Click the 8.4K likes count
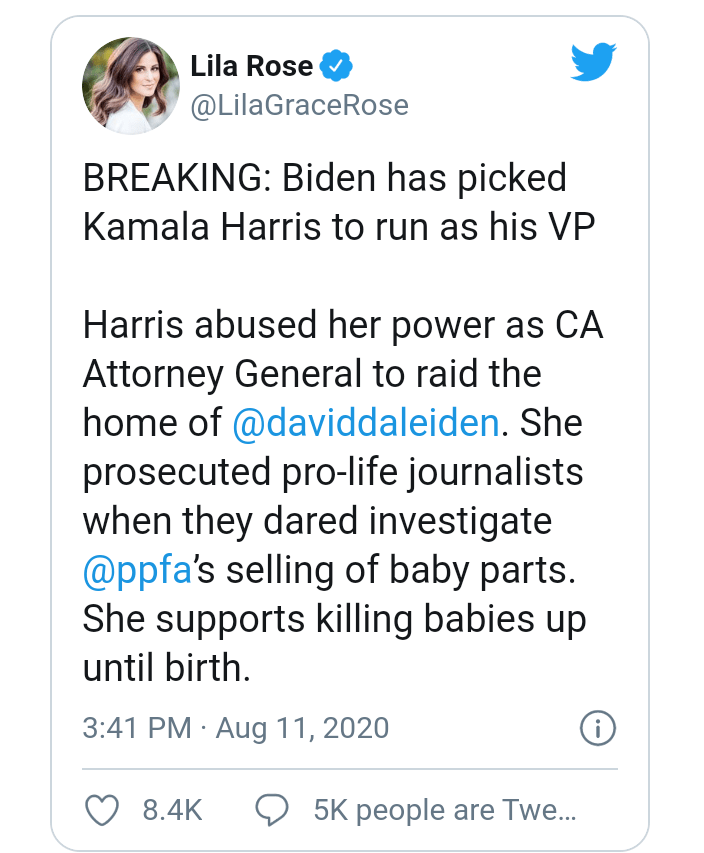Screen dimensions: 704x853 (172, 809)
